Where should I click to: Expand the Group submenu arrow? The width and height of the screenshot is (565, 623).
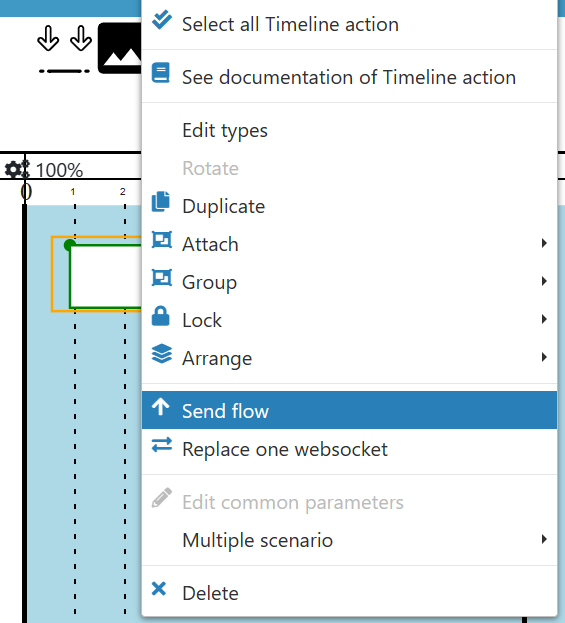click(x=544, y=281)
